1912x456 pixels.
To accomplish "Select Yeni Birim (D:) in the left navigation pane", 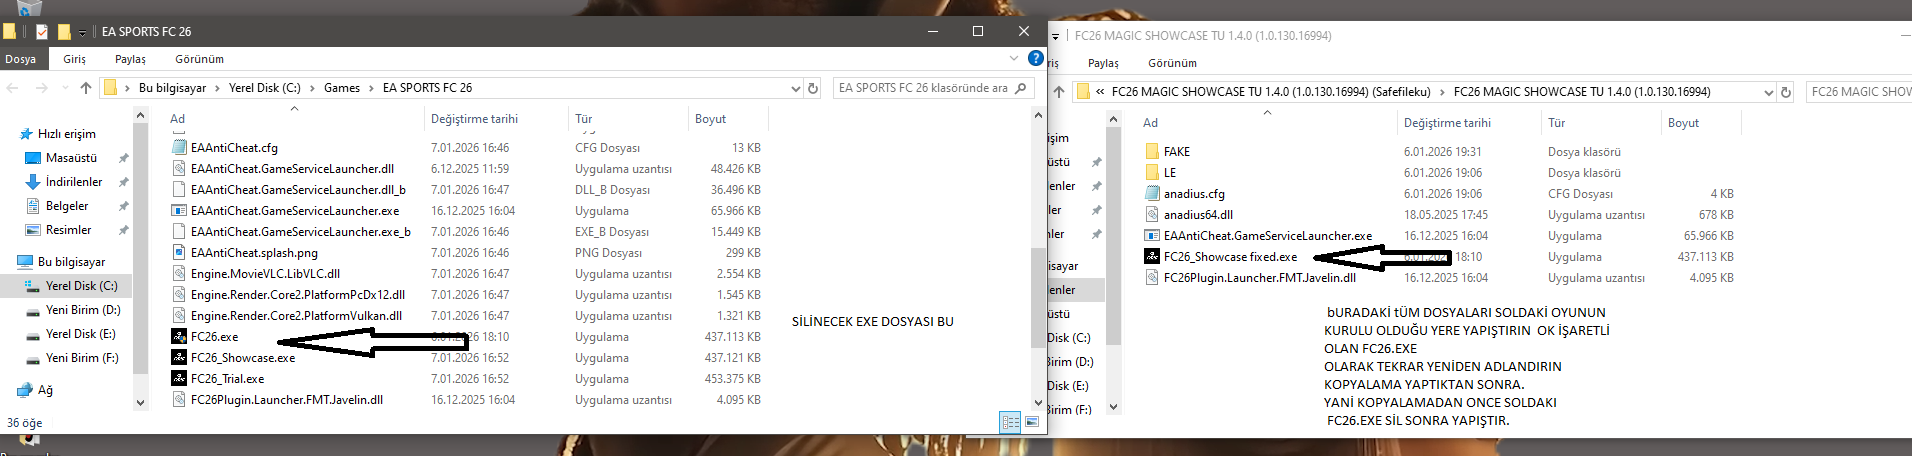I will pos(83,310).
